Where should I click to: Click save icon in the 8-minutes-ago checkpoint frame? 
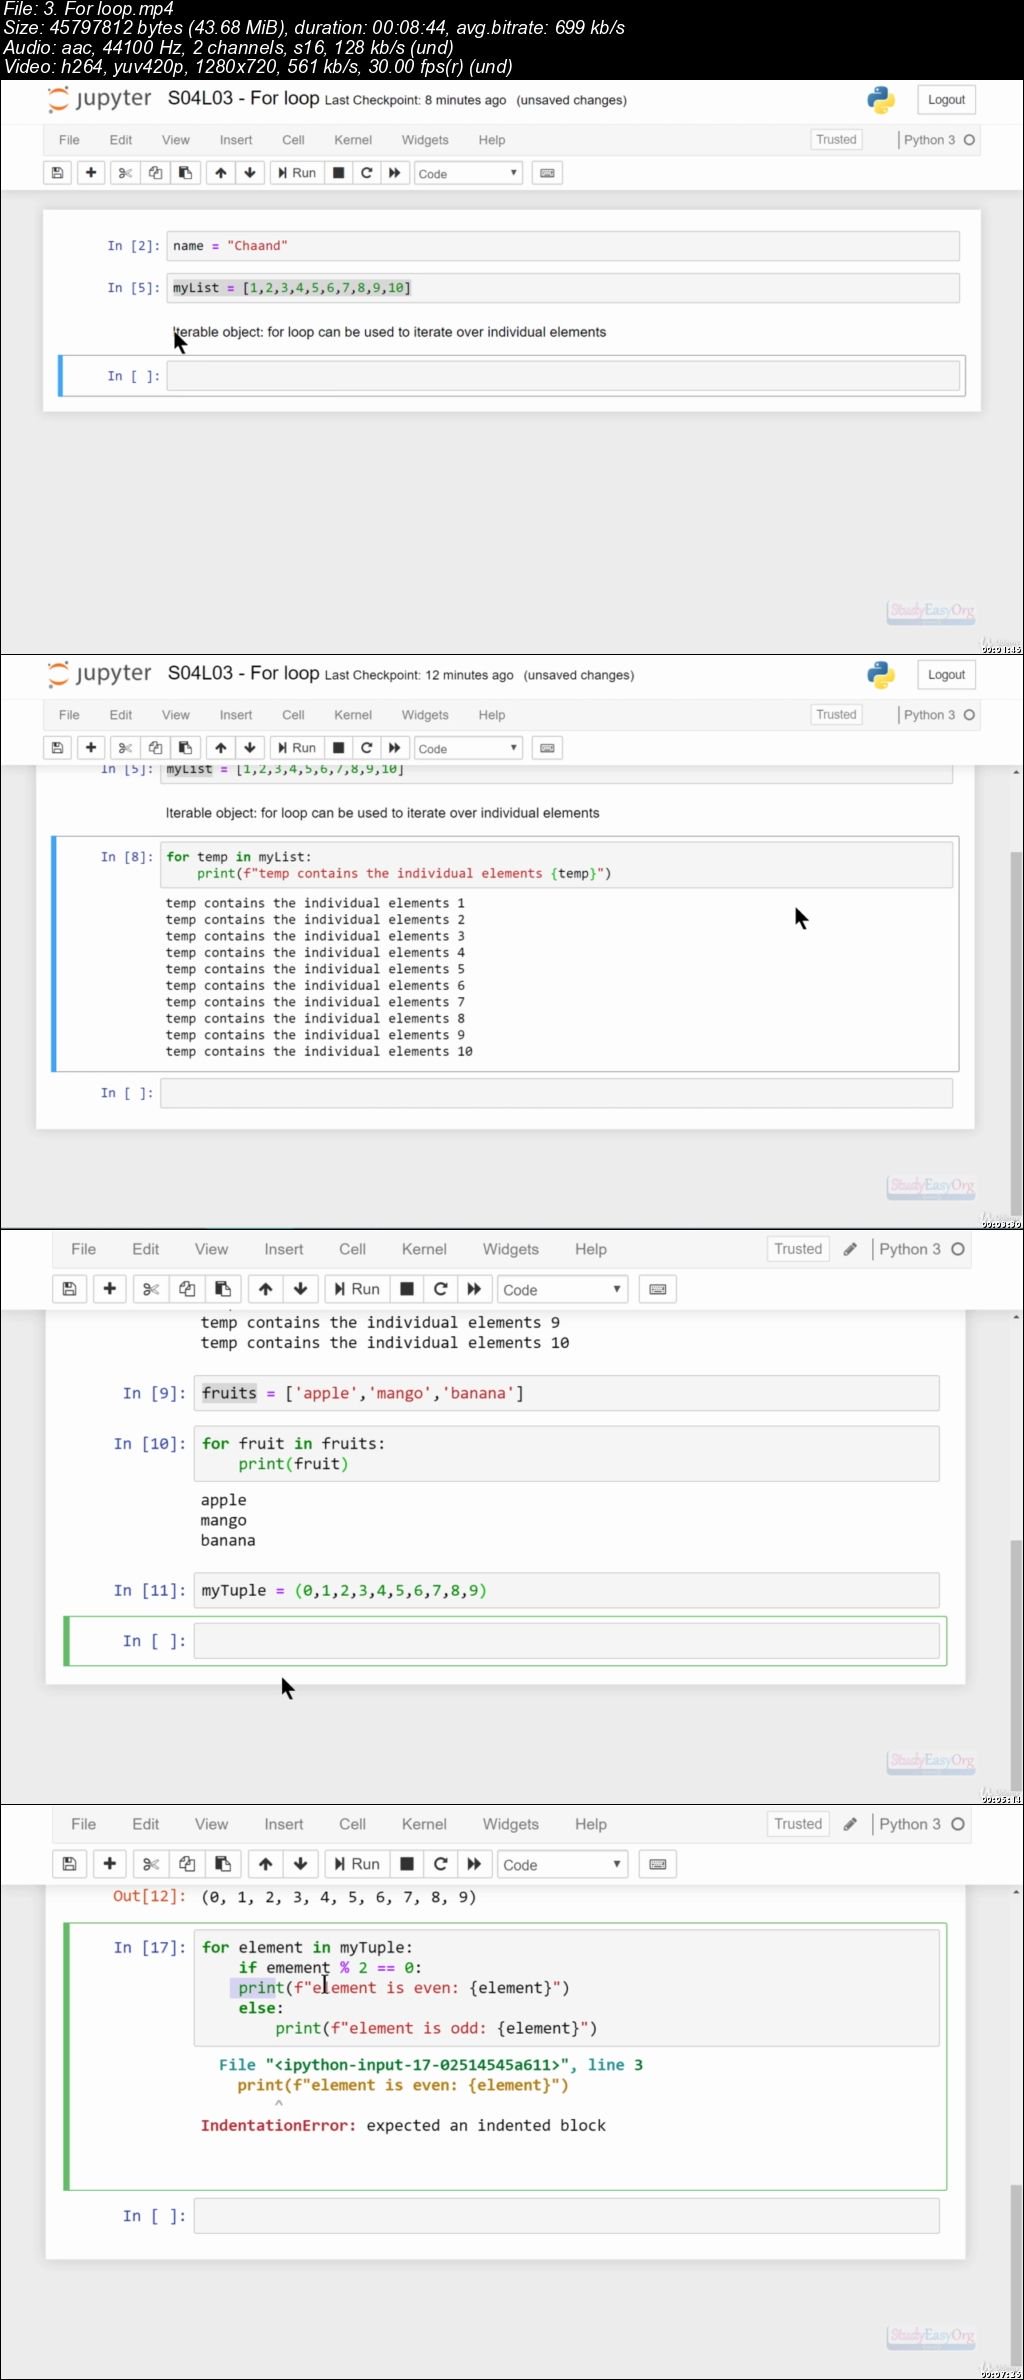(x=57, y=173)
